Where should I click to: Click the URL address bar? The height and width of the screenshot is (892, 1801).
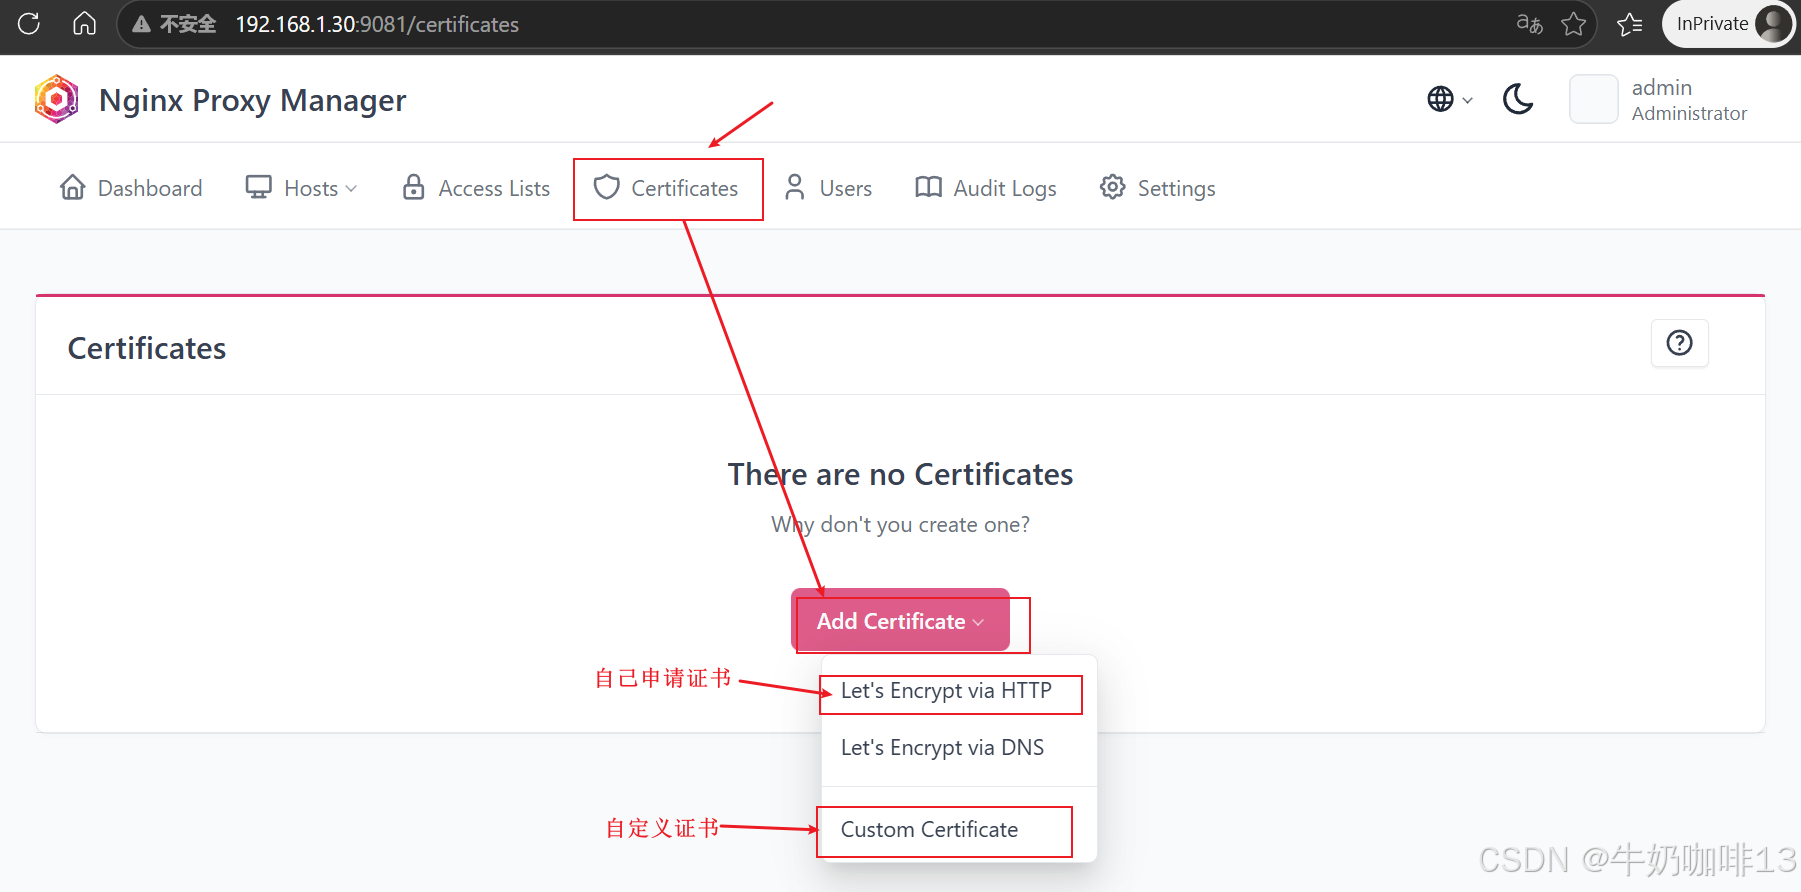click(857, 24)
